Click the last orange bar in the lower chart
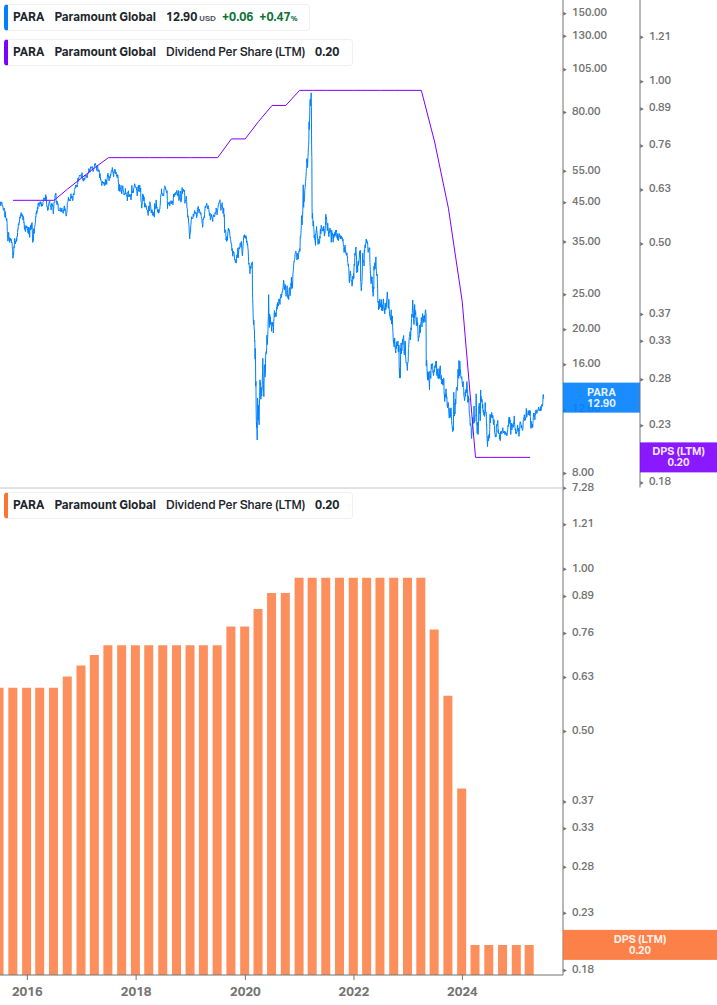Viewport: 717px width, 1005px height. (x=529, y=959)
